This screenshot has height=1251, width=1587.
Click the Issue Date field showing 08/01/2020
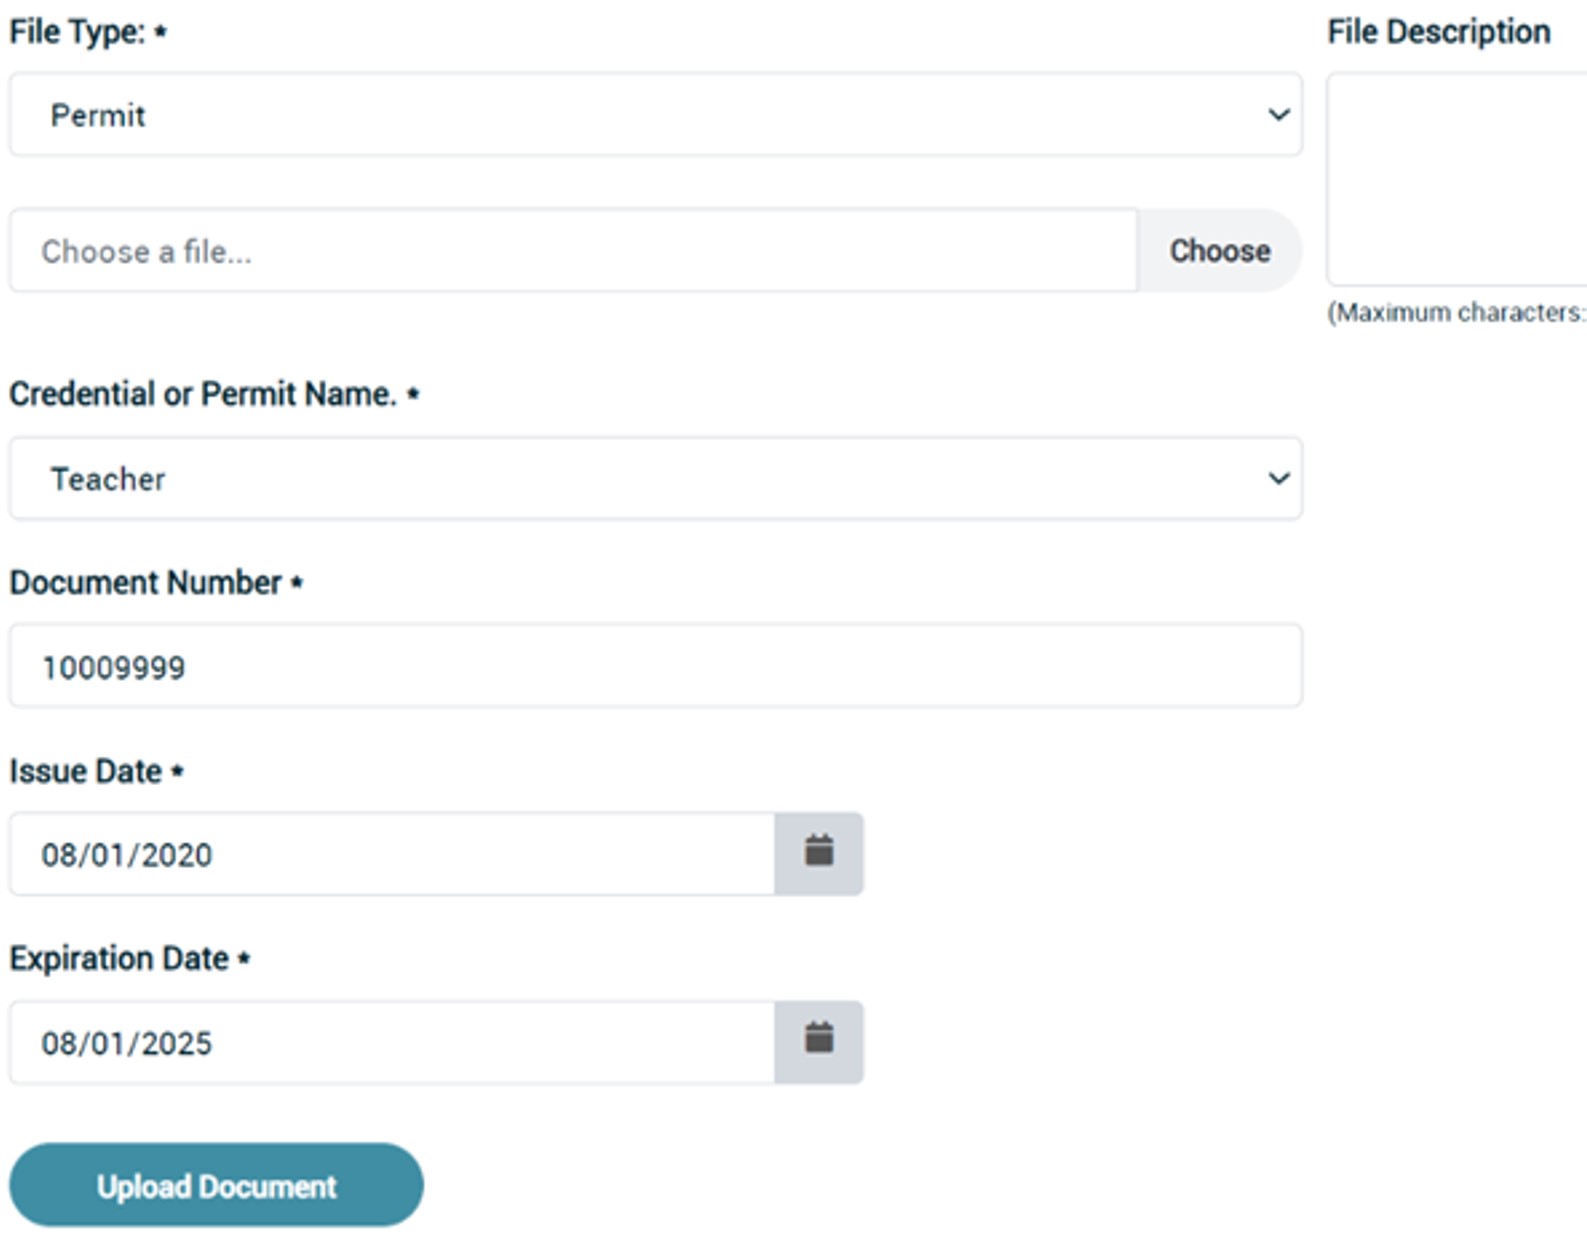pos(392,855)
